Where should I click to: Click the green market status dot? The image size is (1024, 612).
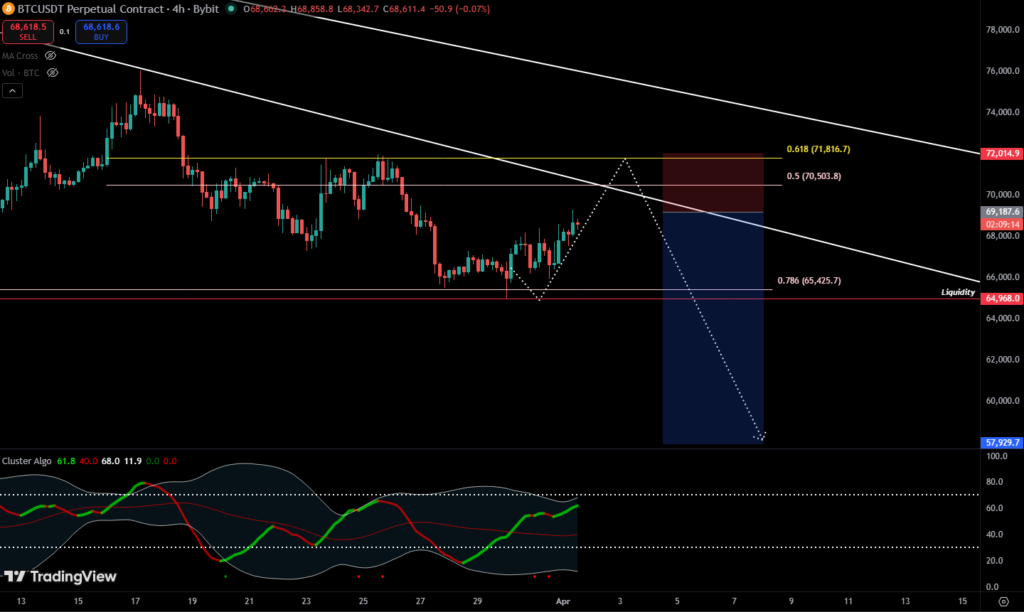[232, 8]
